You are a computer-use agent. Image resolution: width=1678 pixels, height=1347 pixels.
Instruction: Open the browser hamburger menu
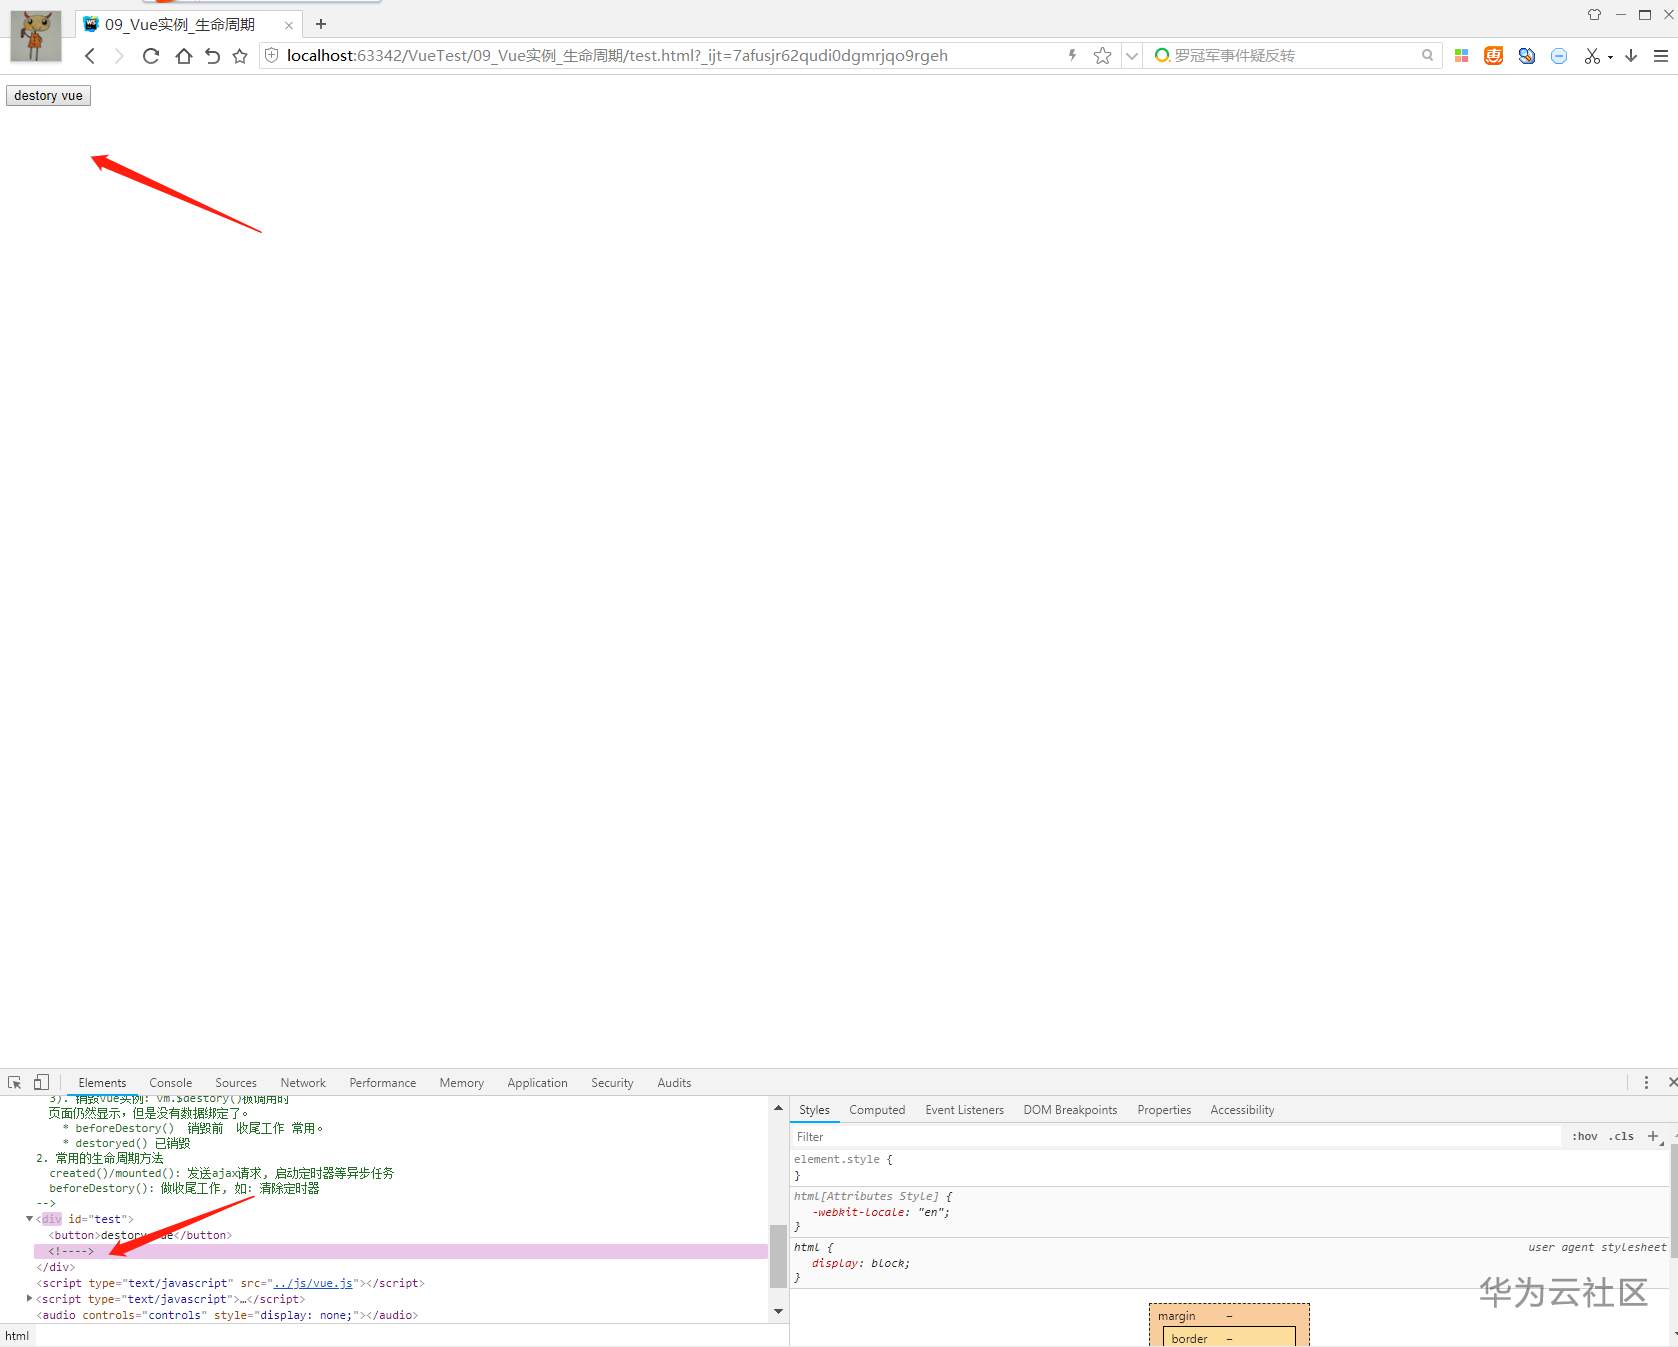1661,56
